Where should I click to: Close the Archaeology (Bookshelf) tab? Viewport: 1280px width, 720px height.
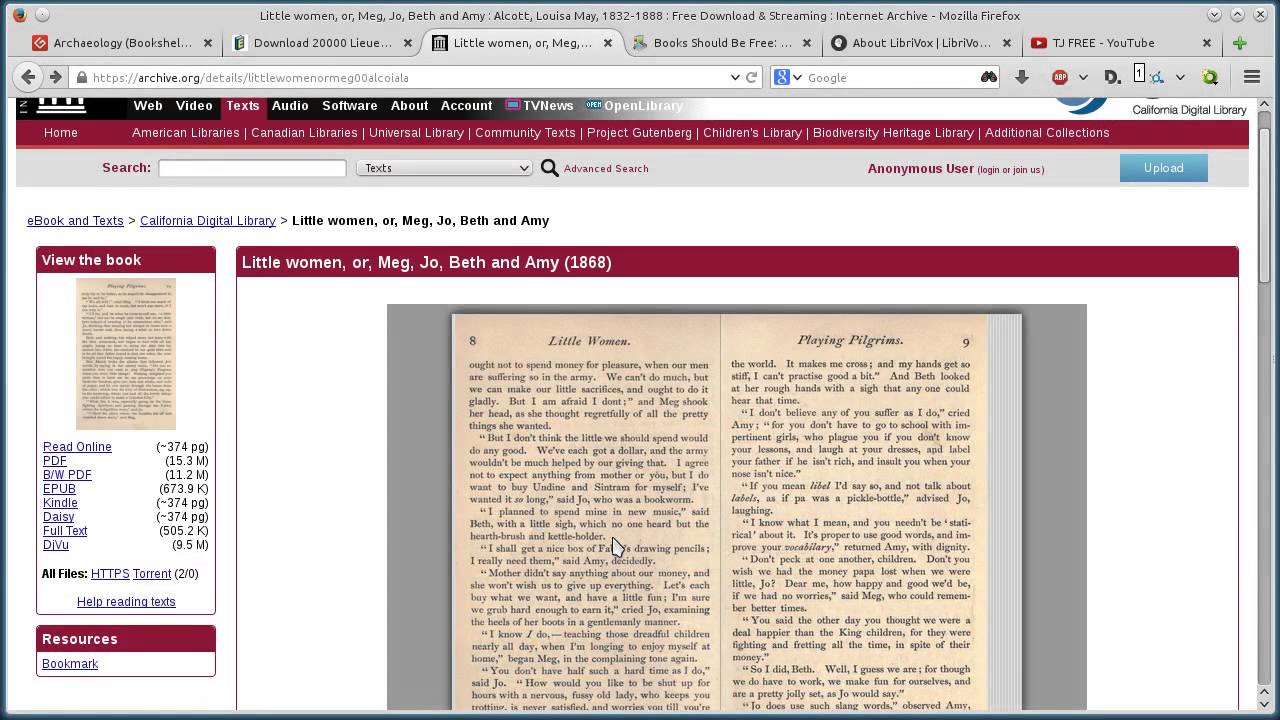coord(208,43)
